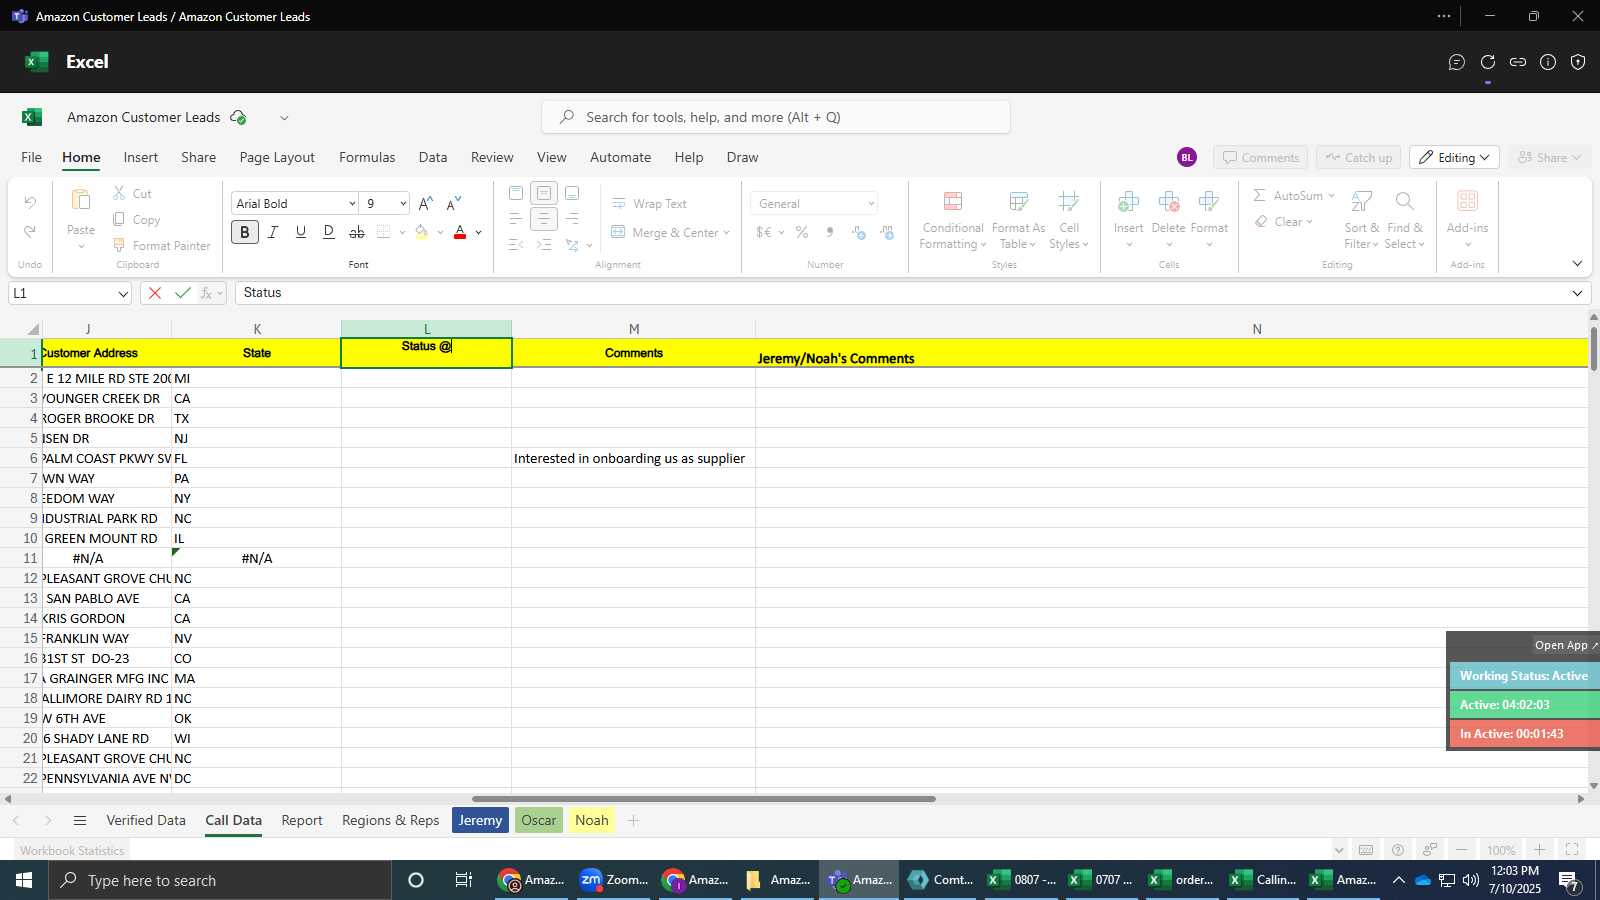Click the Comments button
1600x900 pixels.
point(1261,158)
